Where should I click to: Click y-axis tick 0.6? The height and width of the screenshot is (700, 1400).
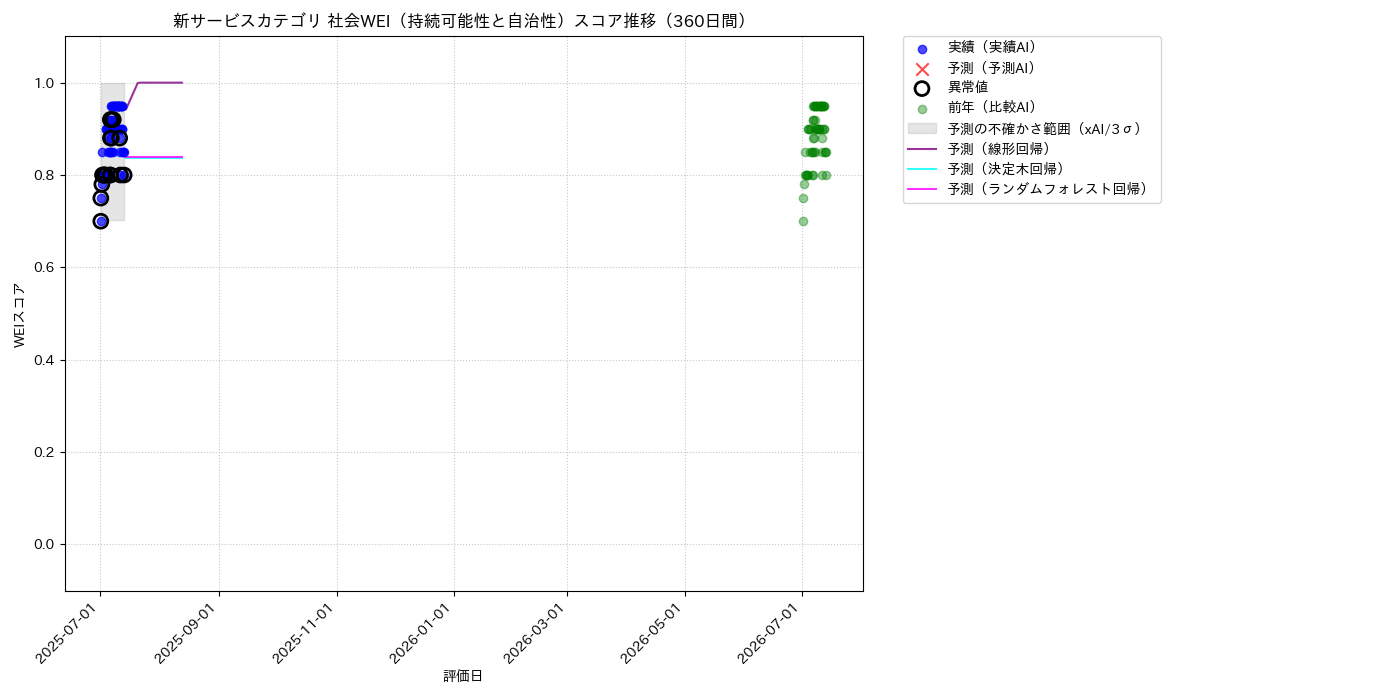point(46,267)
